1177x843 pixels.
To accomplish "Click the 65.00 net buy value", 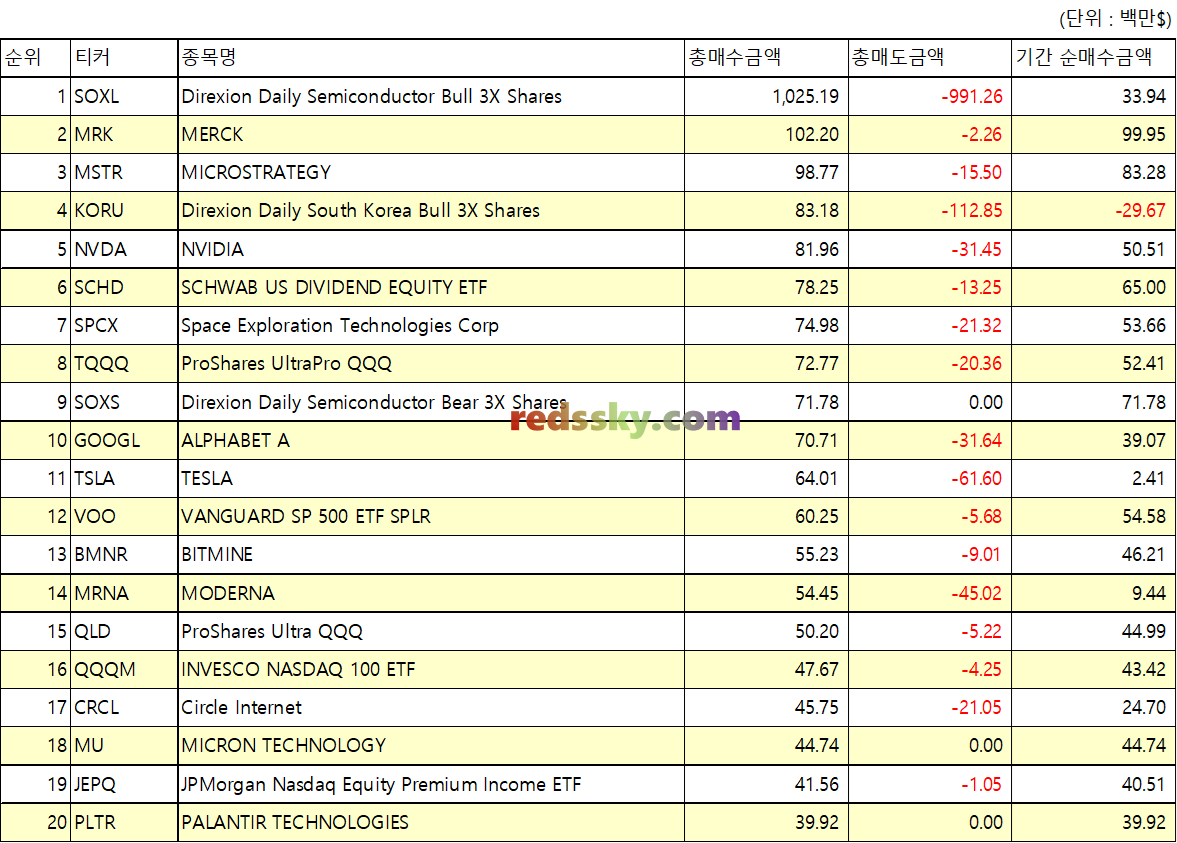I will pyautogui.click(x=1144, y=288).
